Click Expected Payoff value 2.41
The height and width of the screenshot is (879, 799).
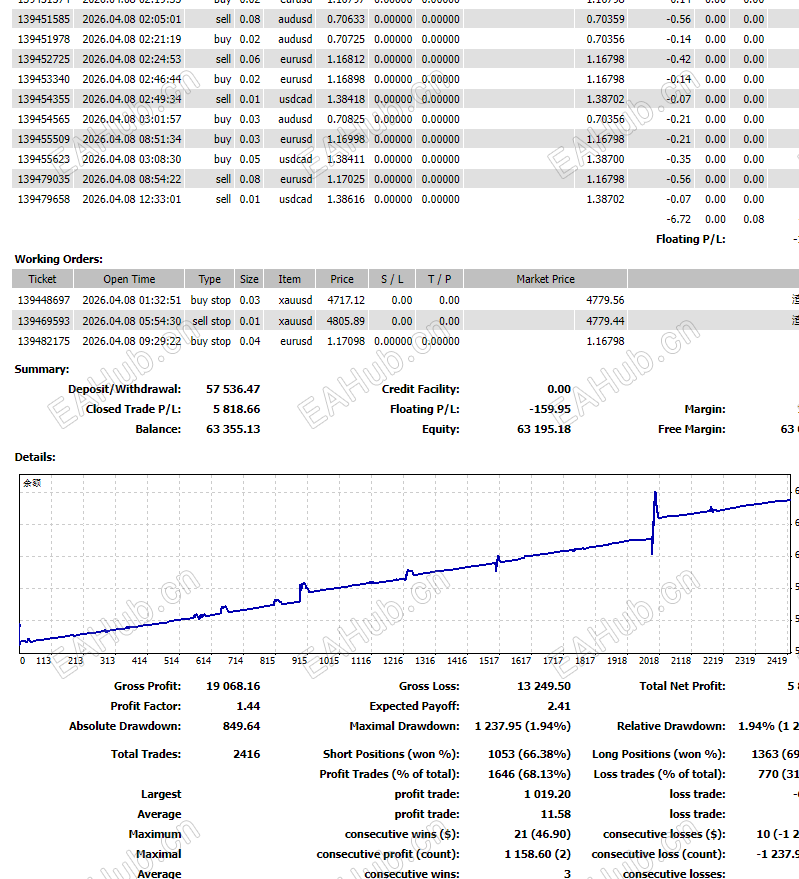559,706
